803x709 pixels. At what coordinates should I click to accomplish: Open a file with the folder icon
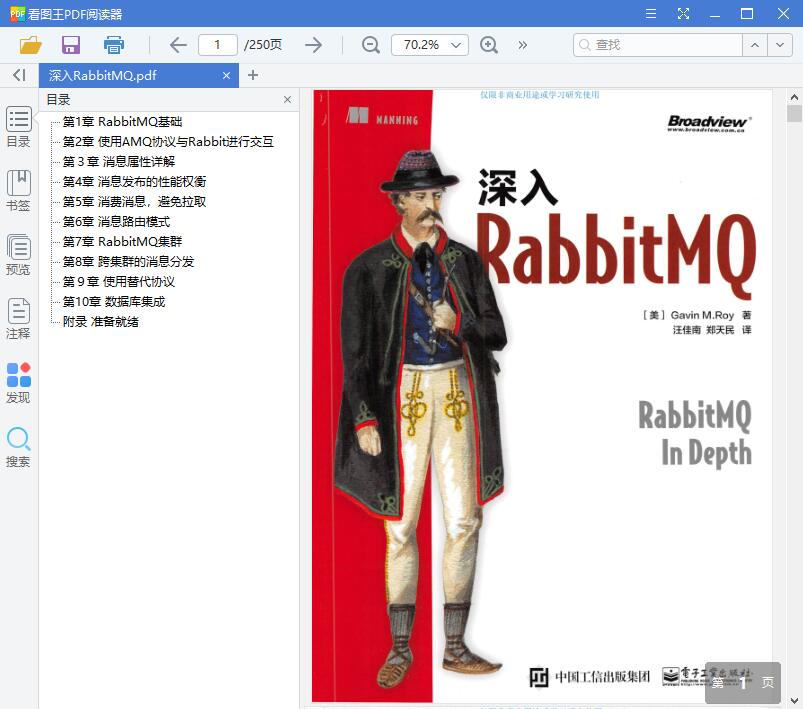tap(30, 45)
